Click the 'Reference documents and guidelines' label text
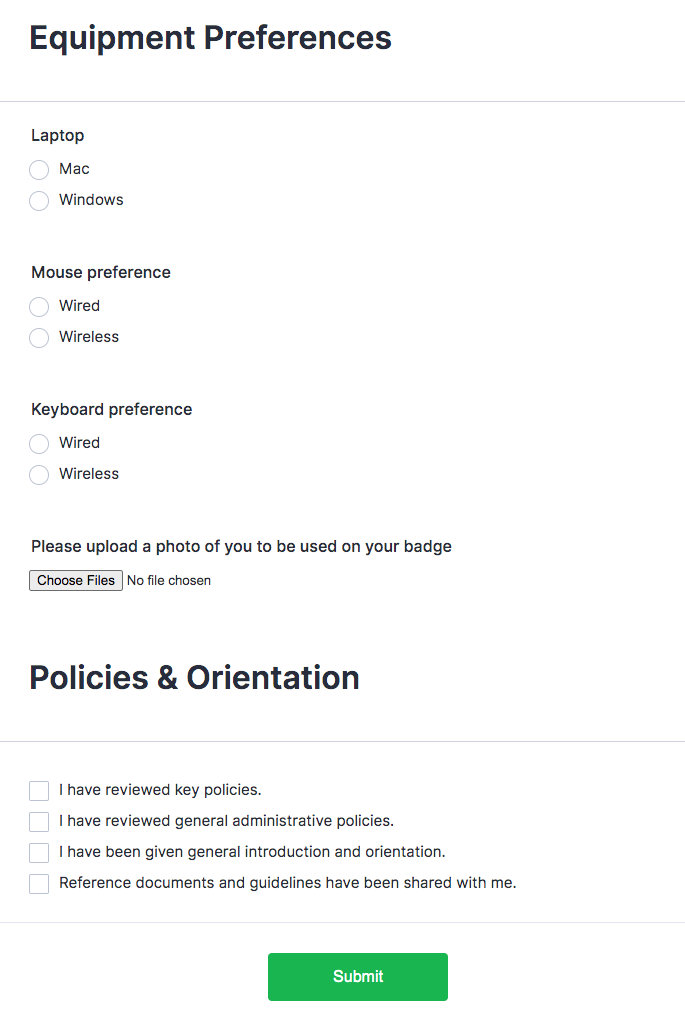The width and height of the screenshot is (685, 1031). (x=287, y=883)
